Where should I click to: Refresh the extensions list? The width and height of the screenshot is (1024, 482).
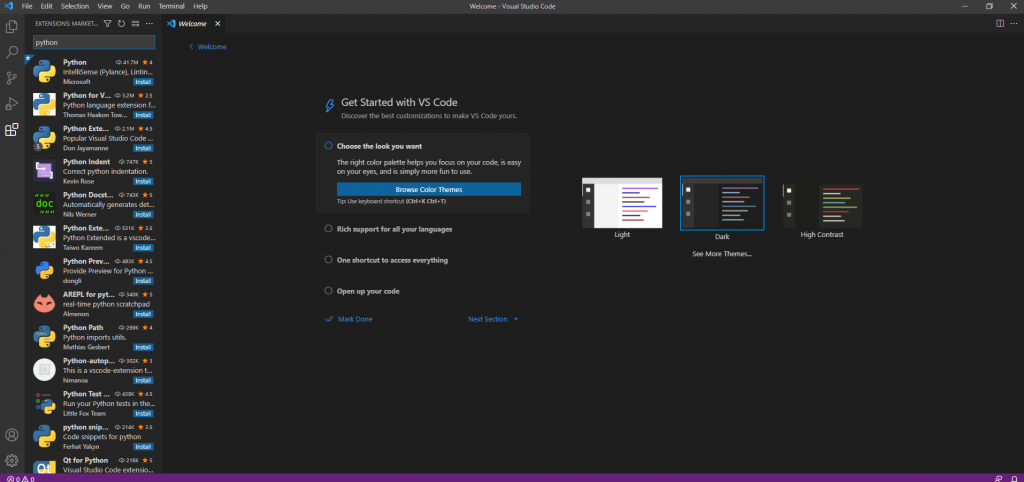tap(121, 24)
